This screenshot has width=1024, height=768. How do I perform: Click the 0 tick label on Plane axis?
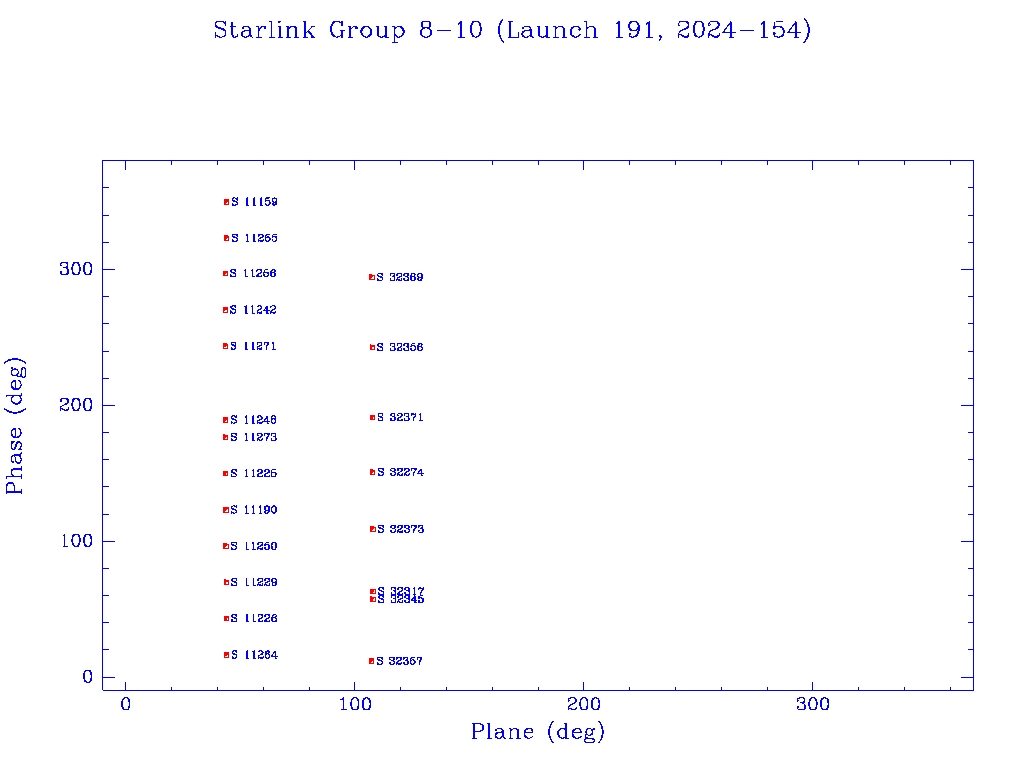point(125,705)
